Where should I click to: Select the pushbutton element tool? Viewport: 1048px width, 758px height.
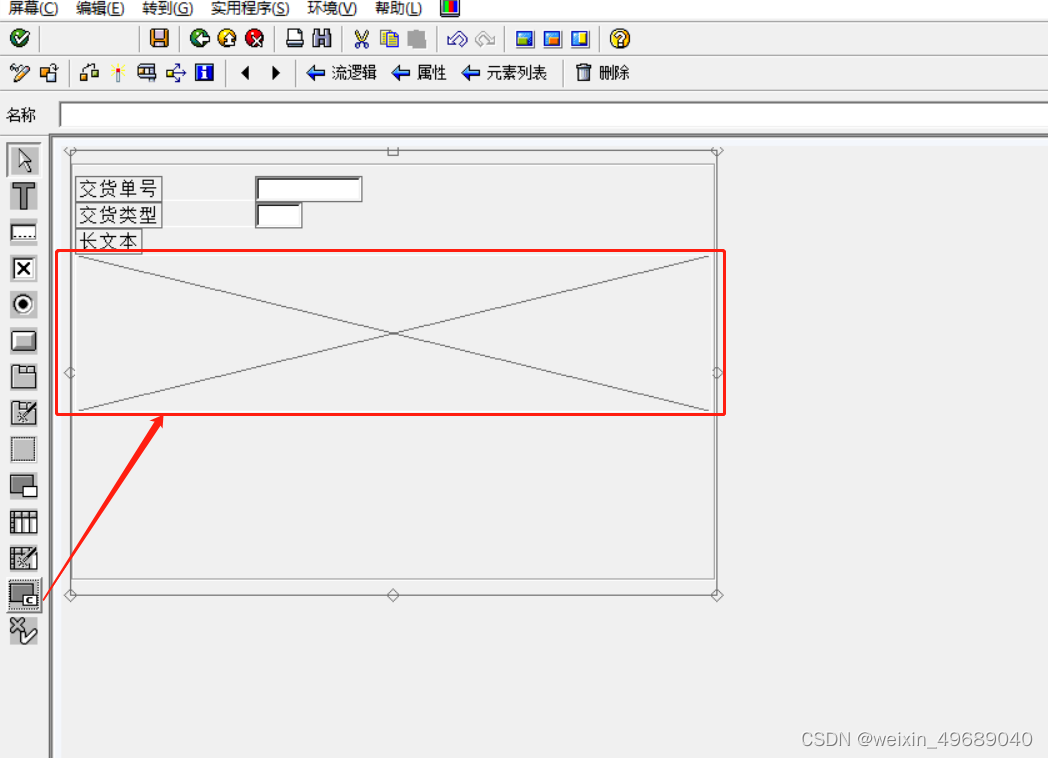point(23,341)
